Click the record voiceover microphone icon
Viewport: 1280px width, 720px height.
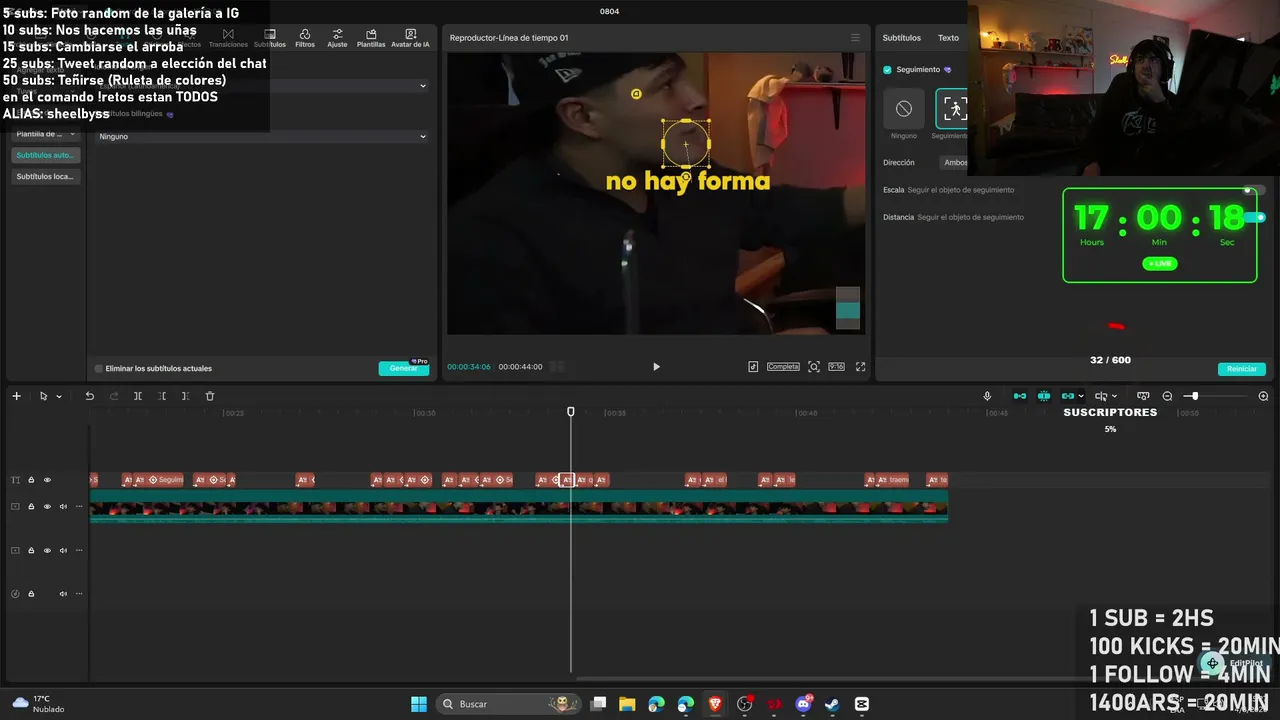[987, 396]
